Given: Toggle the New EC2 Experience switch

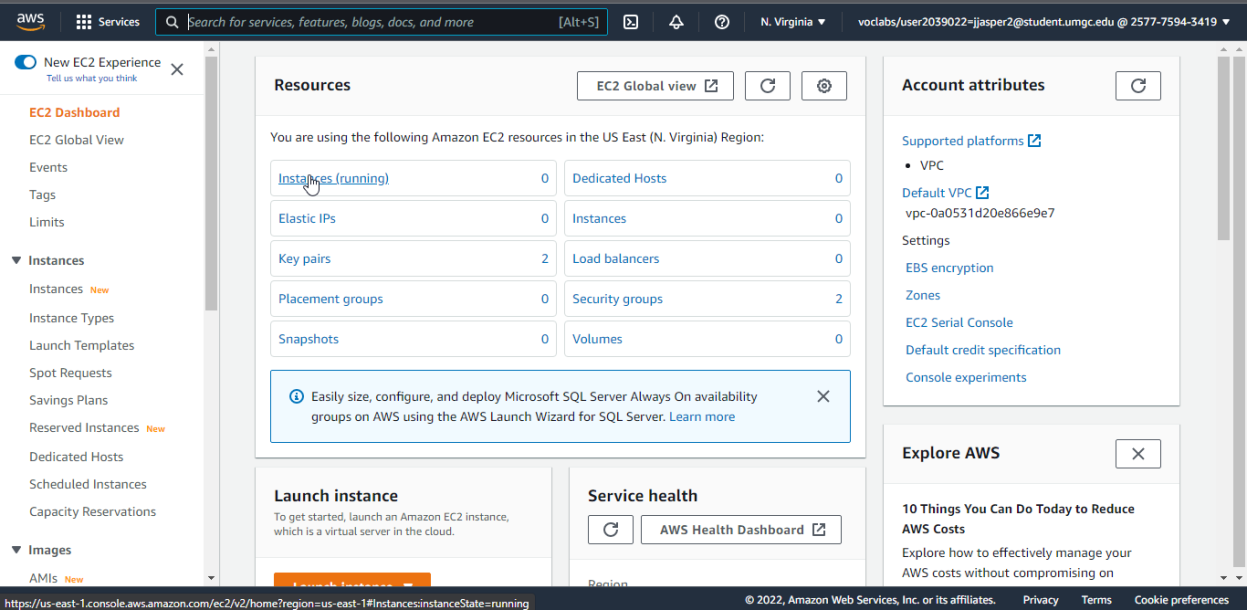Looking at the screenshot, I should (26, 63).
